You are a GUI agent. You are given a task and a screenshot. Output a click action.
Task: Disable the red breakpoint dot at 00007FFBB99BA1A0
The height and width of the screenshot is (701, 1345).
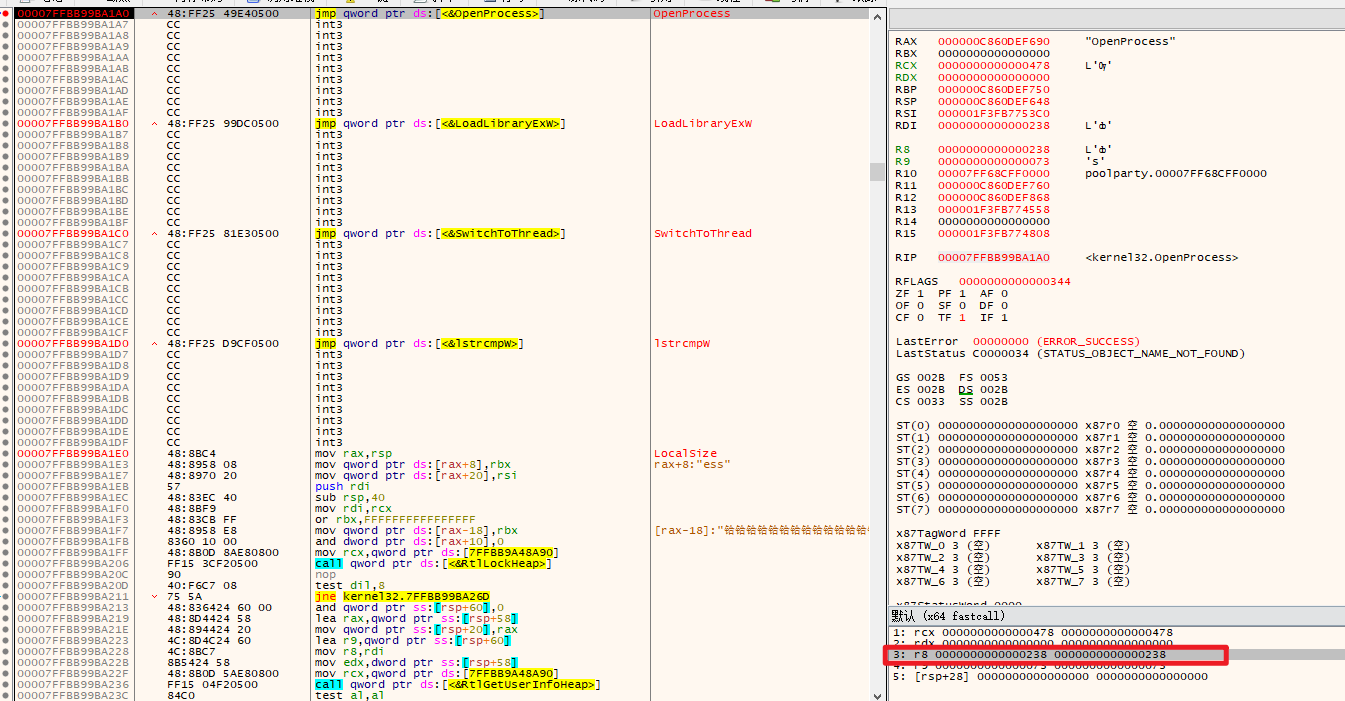pos(8,14)
